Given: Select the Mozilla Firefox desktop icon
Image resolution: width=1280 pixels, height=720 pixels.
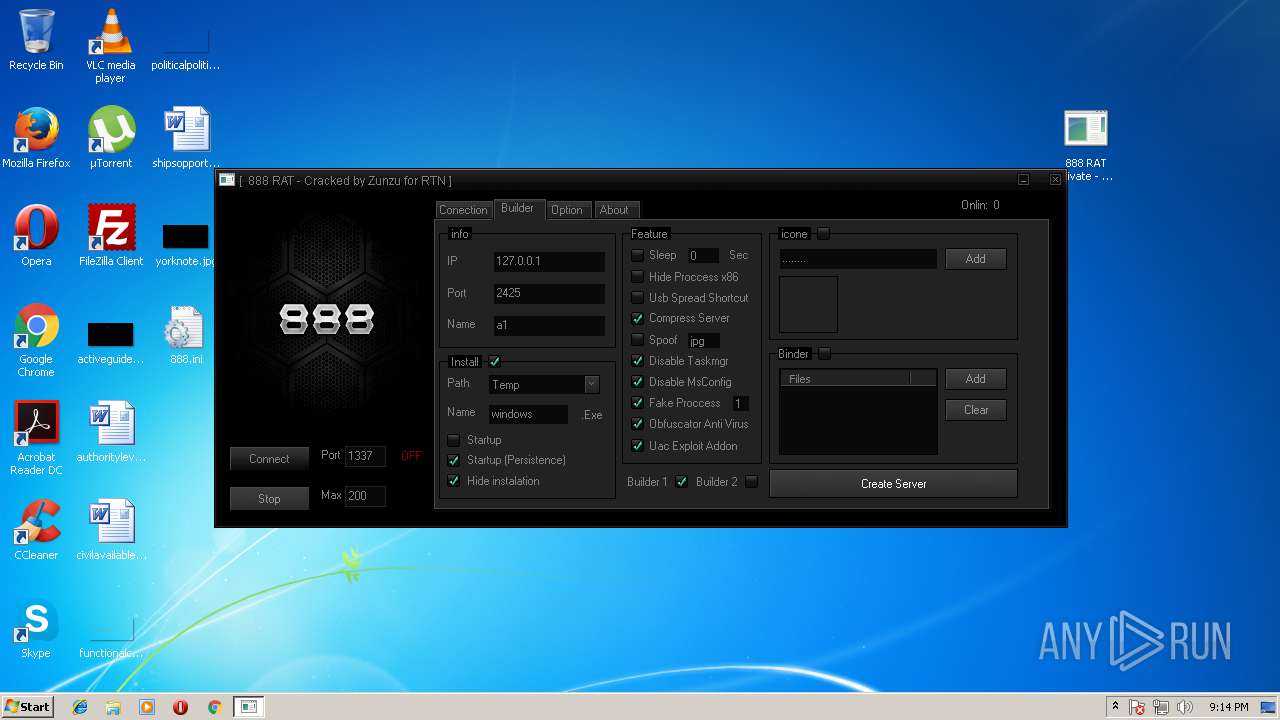Looking at the screenshot, I should point(36,138).
